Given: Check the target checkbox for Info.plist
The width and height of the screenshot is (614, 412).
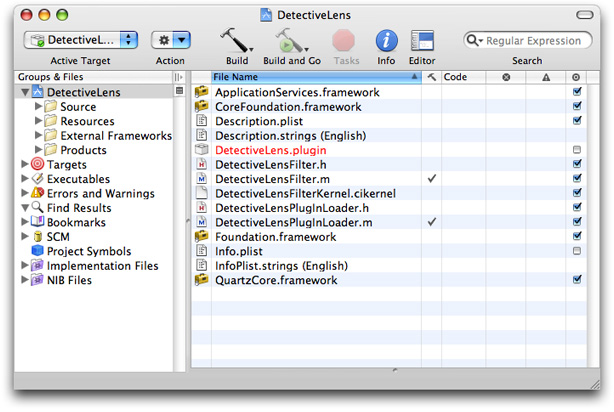Looking at the screenshot, I should coord(577,251).
